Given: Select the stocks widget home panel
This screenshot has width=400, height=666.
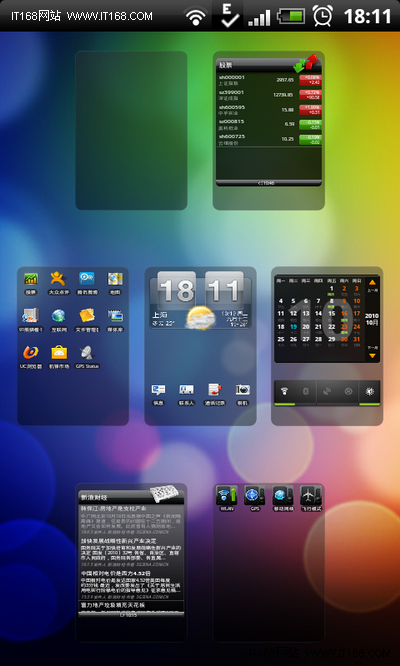Looking at the screenshot, I should point(269,130).
